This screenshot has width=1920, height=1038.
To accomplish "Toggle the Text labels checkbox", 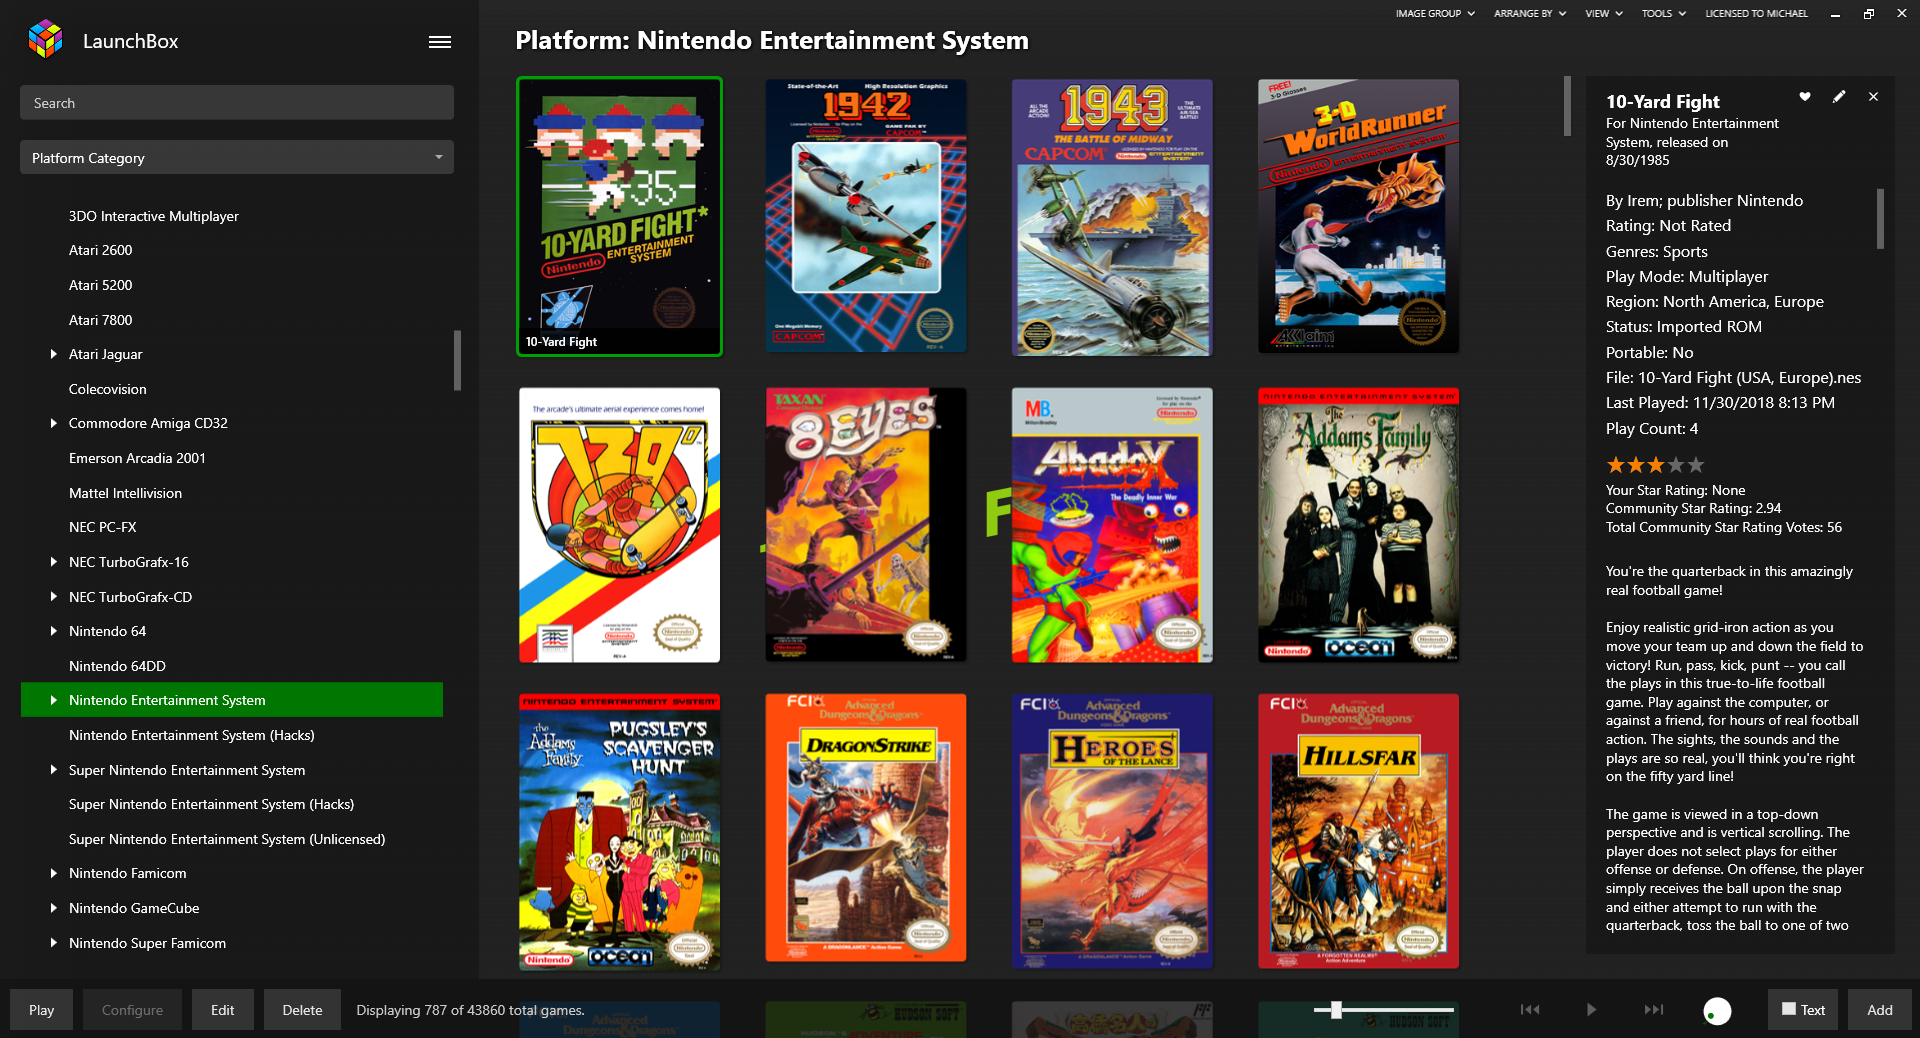I will pos(1789,1009).
